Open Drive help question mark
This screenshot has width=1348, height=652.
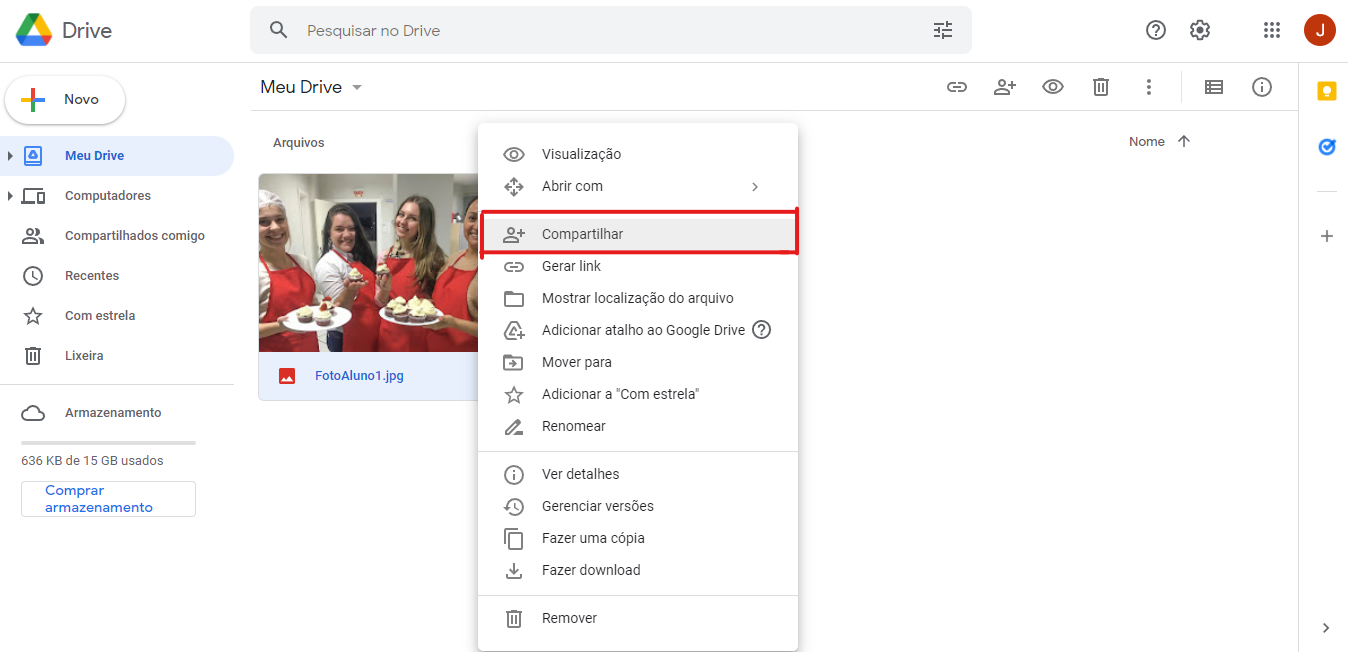[1156, 30]
